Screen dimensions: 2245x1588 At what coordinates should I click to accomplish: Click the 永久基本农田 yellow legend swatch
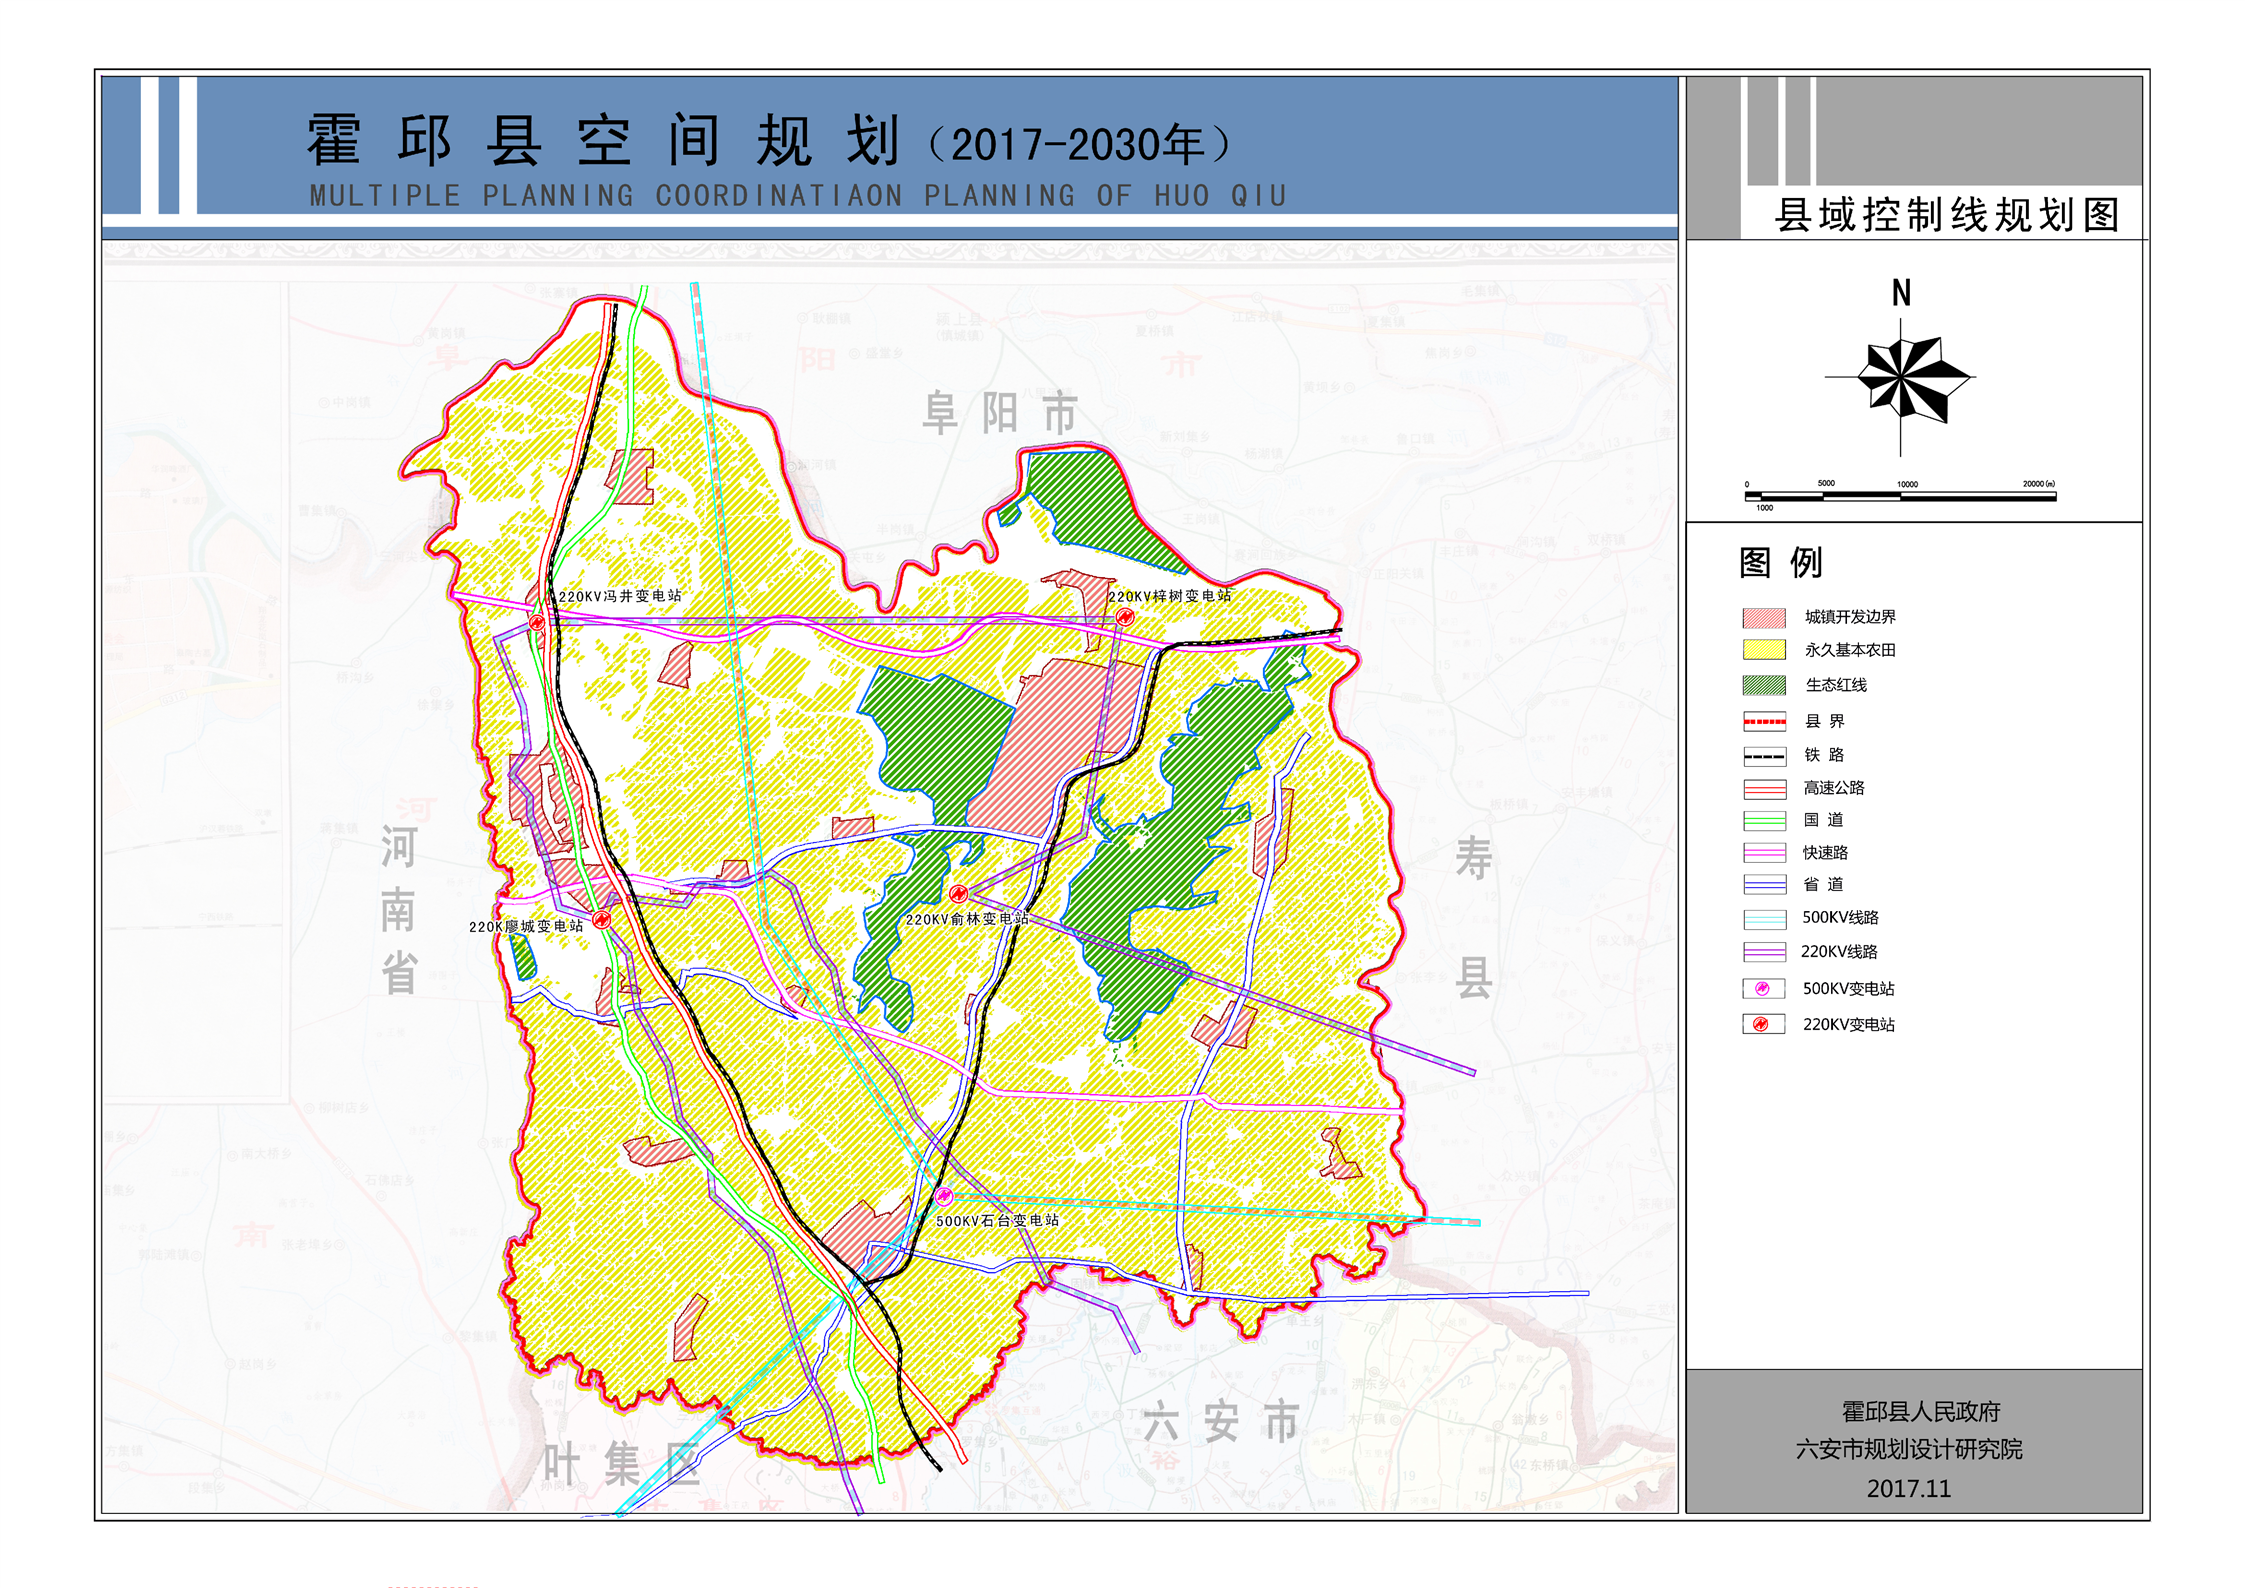coord(1763,650)
